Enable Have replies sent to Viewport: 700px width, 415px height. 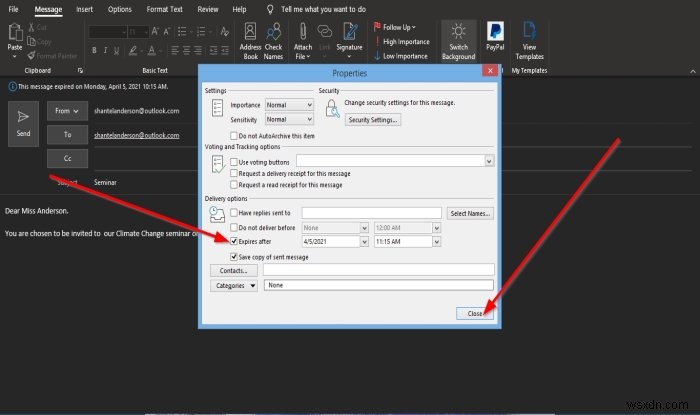click(233, 213)
